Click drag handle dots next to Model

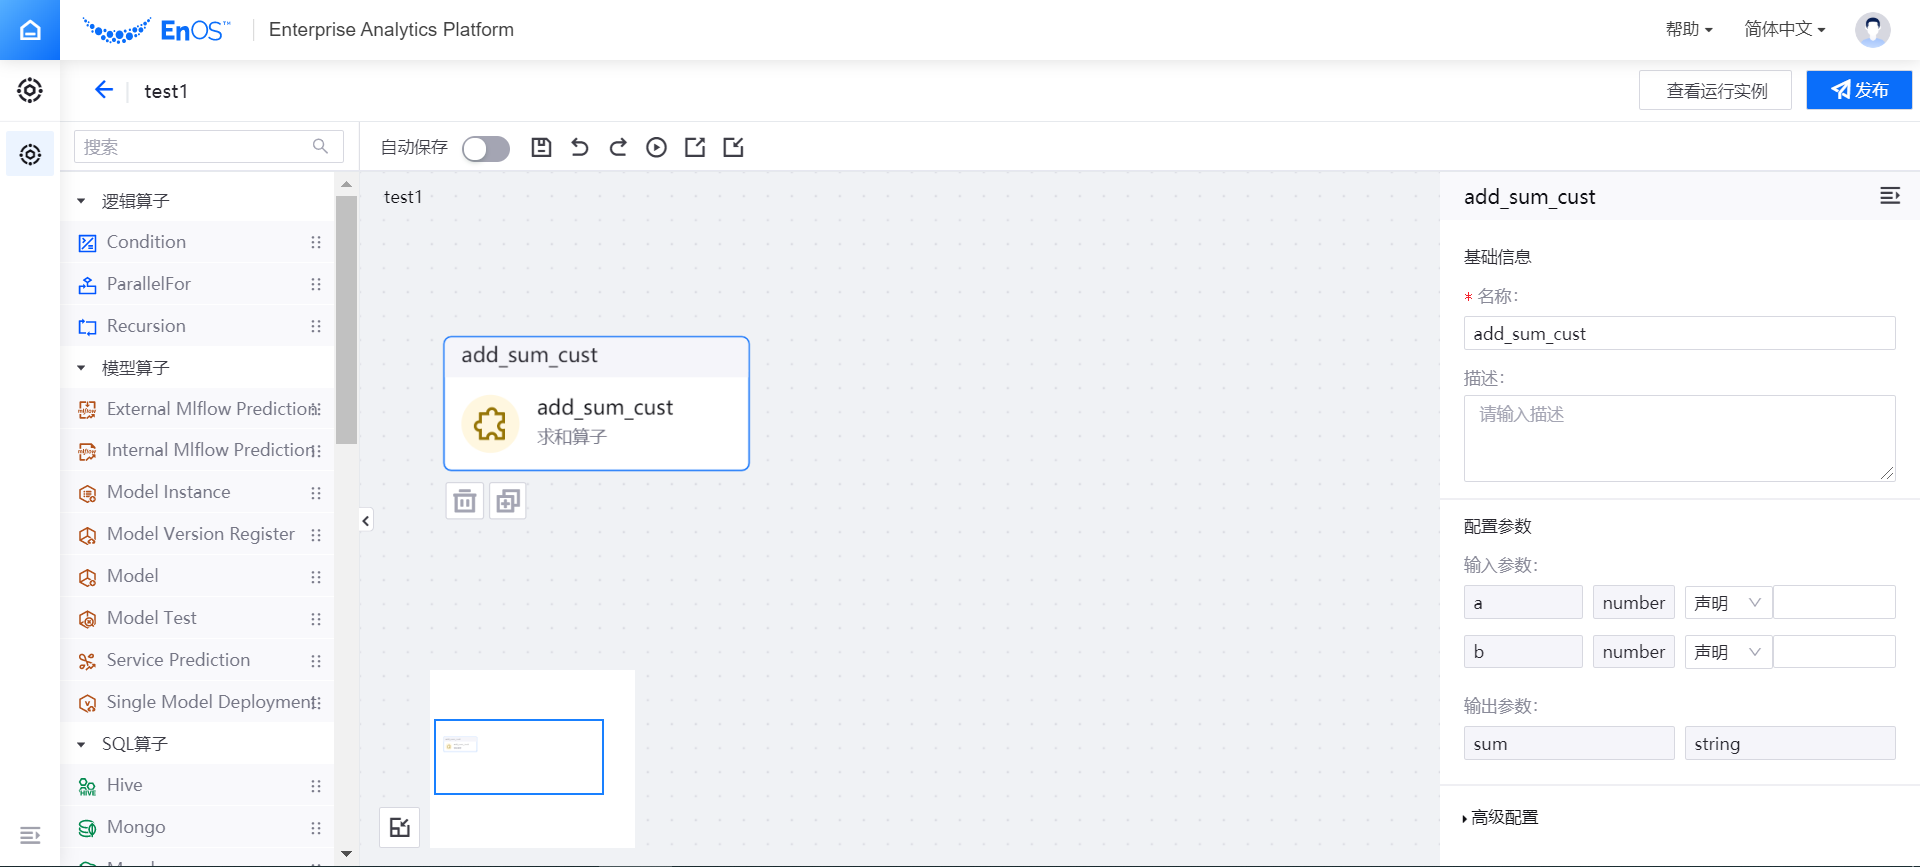coord(316,577)
